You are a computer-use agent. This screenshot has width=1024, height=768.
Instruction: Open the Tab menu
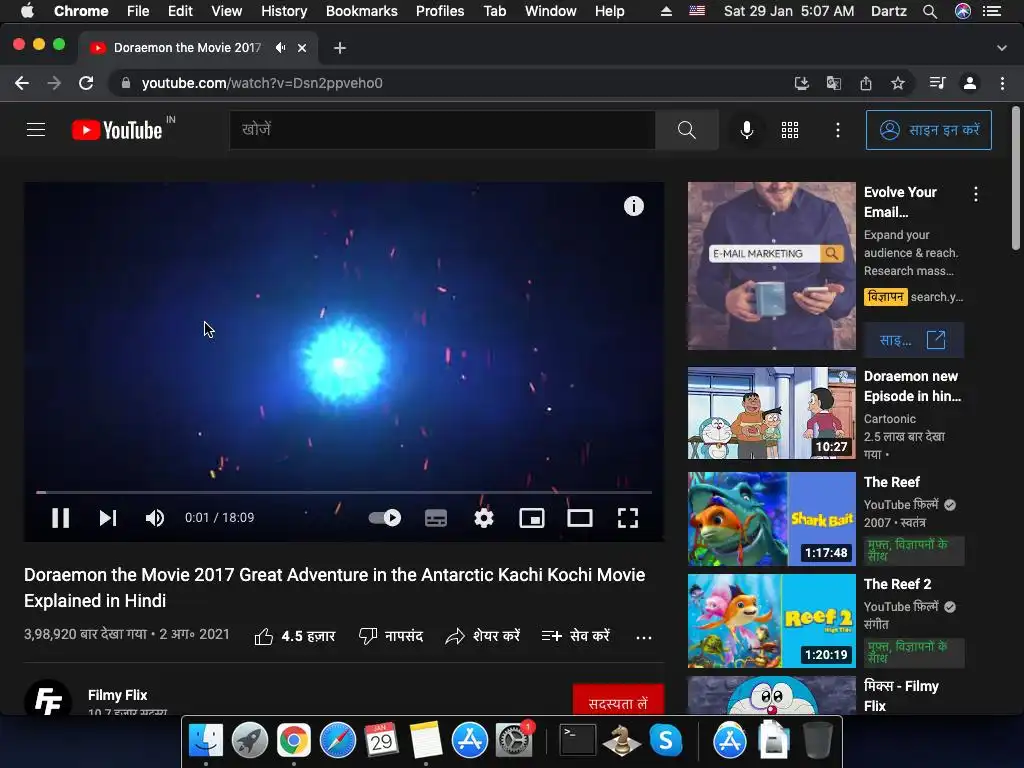(494, 11)
